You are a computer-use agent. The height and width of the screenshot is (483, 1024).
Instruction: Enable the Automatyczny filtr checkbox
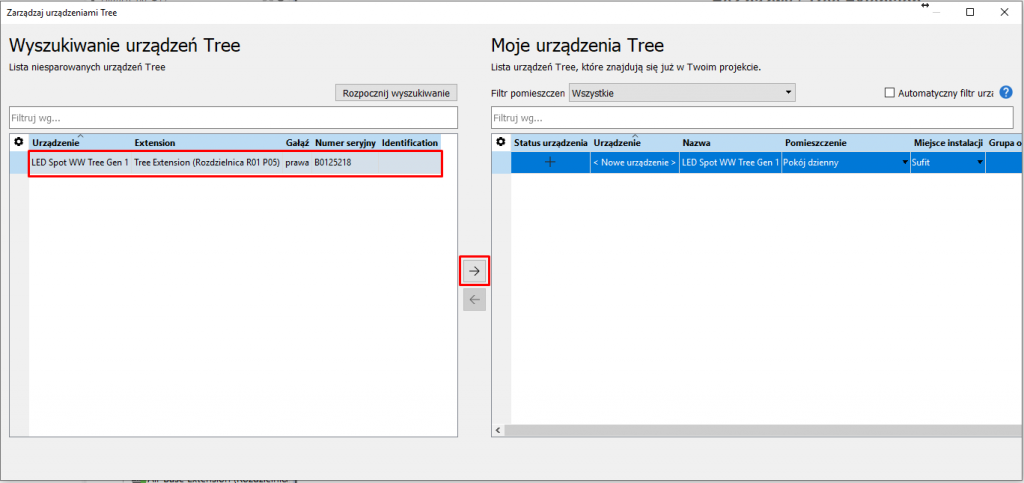pyautogui.click(x=889, y=93)
